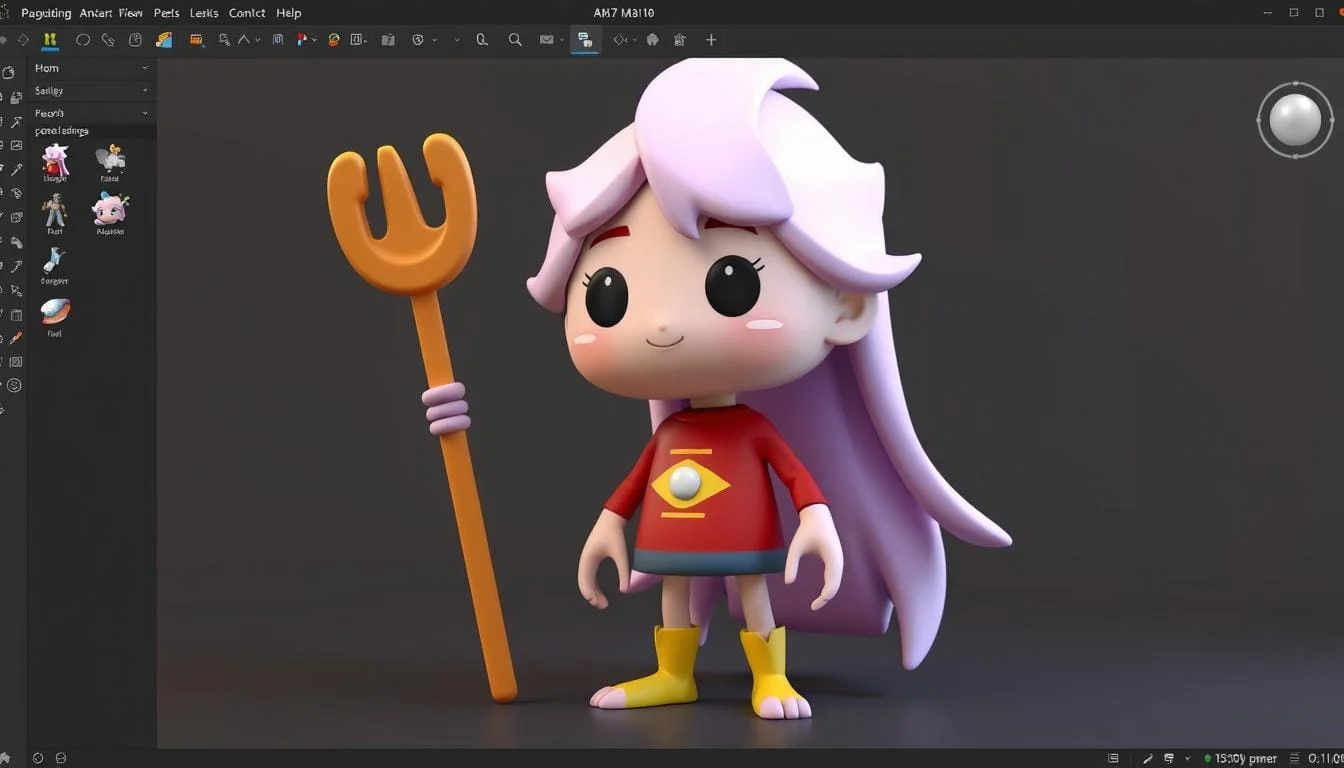Viewport: 1344px width, 768px height.
Task: Expand the Pecrb panel dropdown
Action: coord(145,113)
